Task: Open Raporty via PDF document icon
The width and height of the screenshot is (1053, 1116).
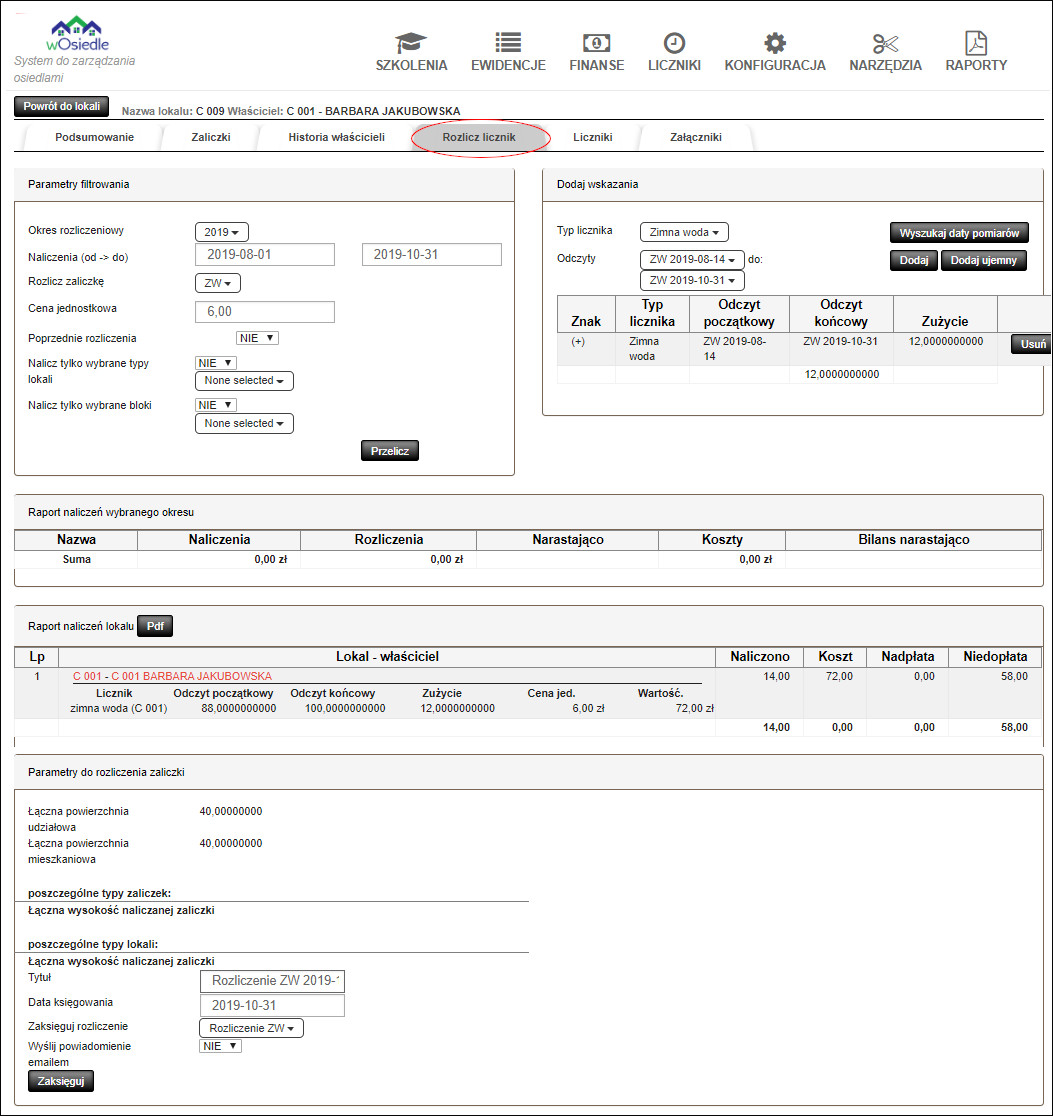Action: tap(976, 43)
